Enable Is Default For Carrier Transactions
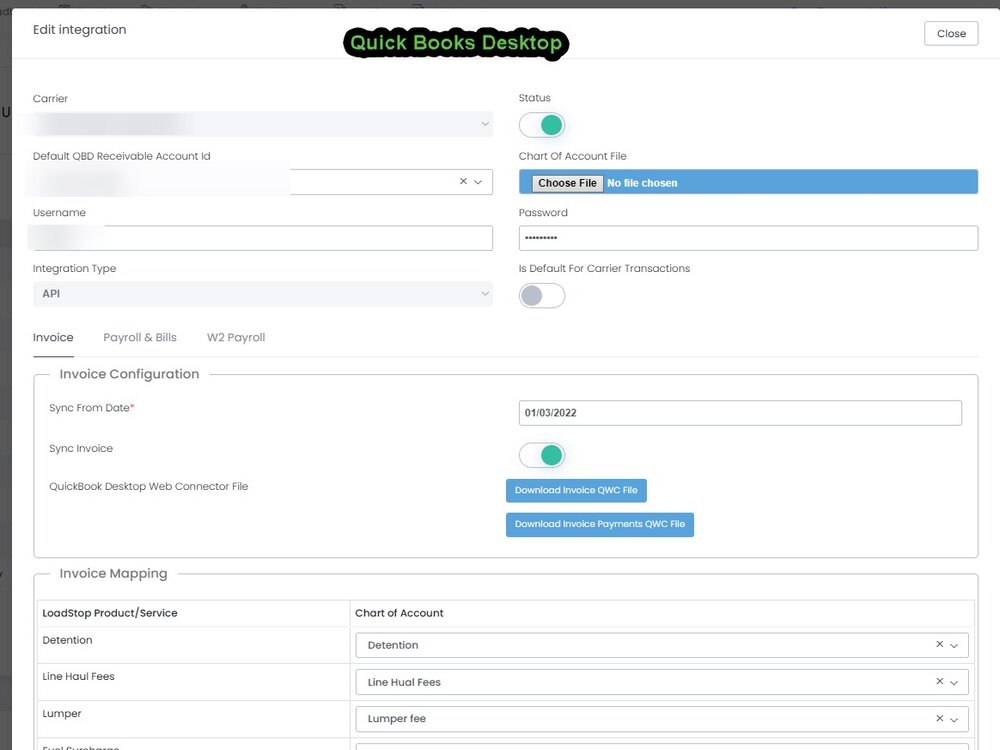Image resolution: width=1000 pixels, height=750 pixels. pyautogui.click(x=542, y=295)
